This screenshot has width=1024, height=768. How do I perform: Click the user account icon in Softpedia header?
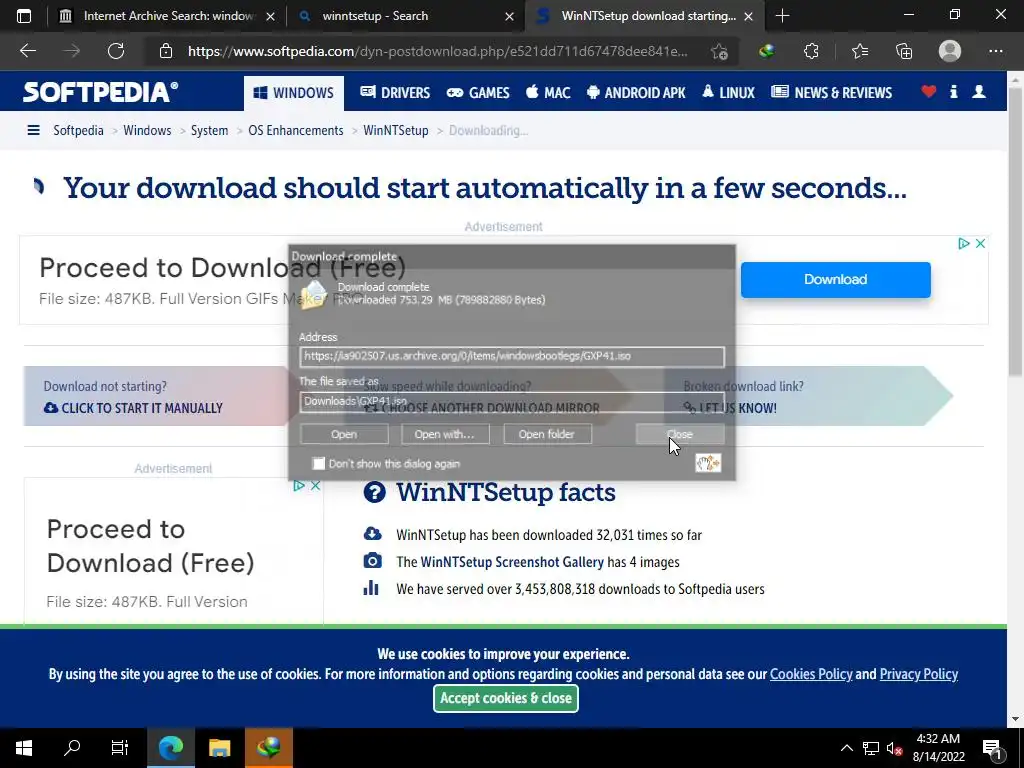[979, 92]
